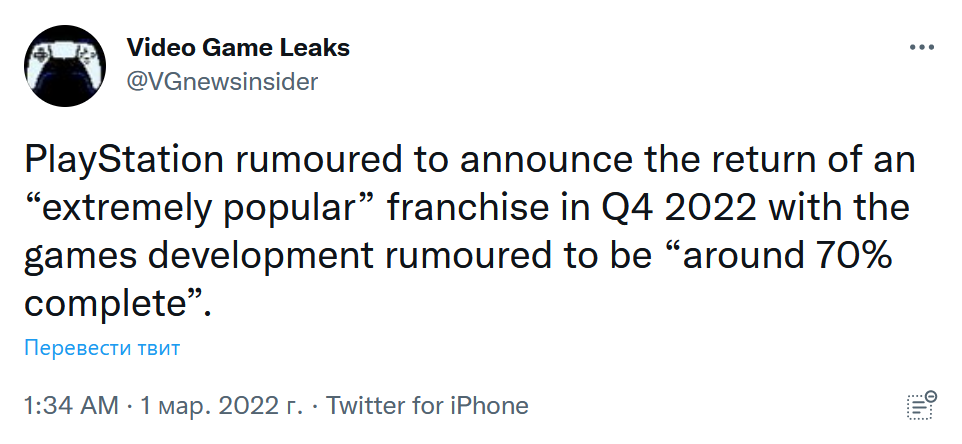Open the Video Game Leaks profile name
Screen dimensions: 962x444
point(238,47)
